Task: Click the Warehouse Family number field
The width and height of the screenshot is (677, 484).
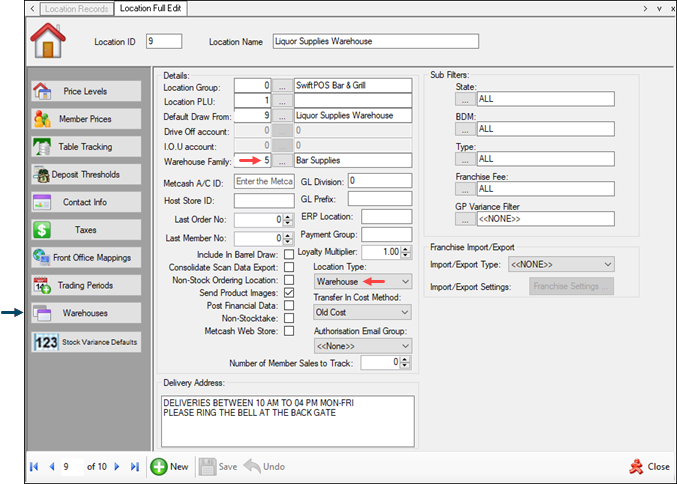Action: tap(253, 161)
